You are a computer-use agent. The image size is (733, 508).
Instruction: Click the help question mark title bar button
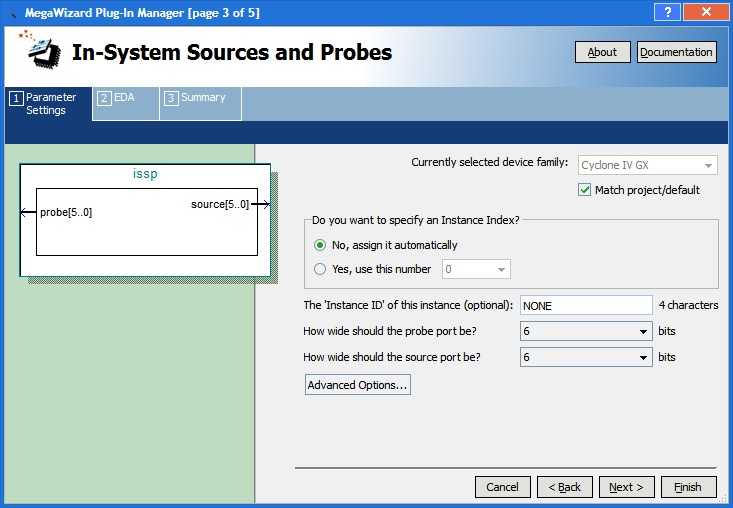667,12
